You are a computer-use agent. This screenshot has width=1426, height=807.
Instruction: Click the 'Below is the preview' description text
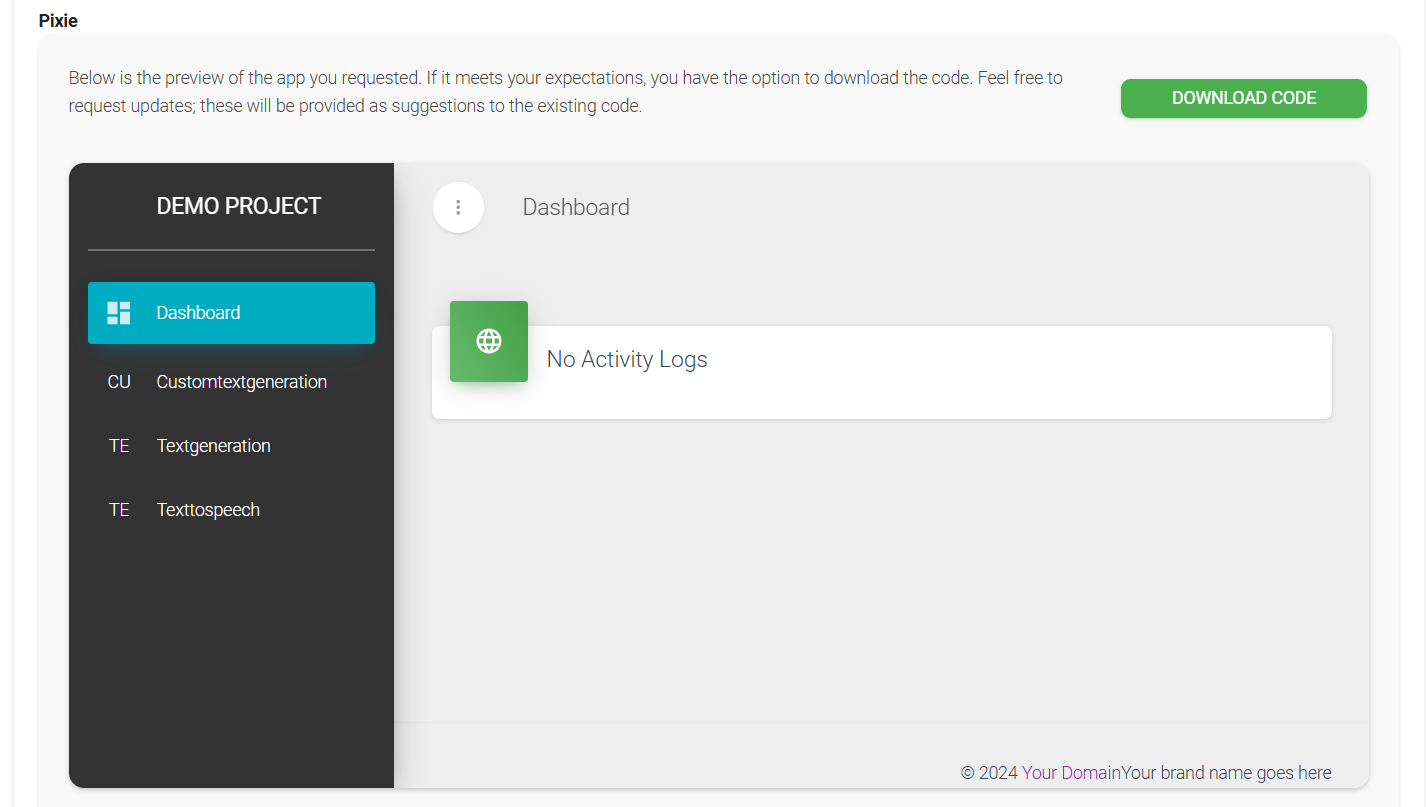click(x=566, y=91)
